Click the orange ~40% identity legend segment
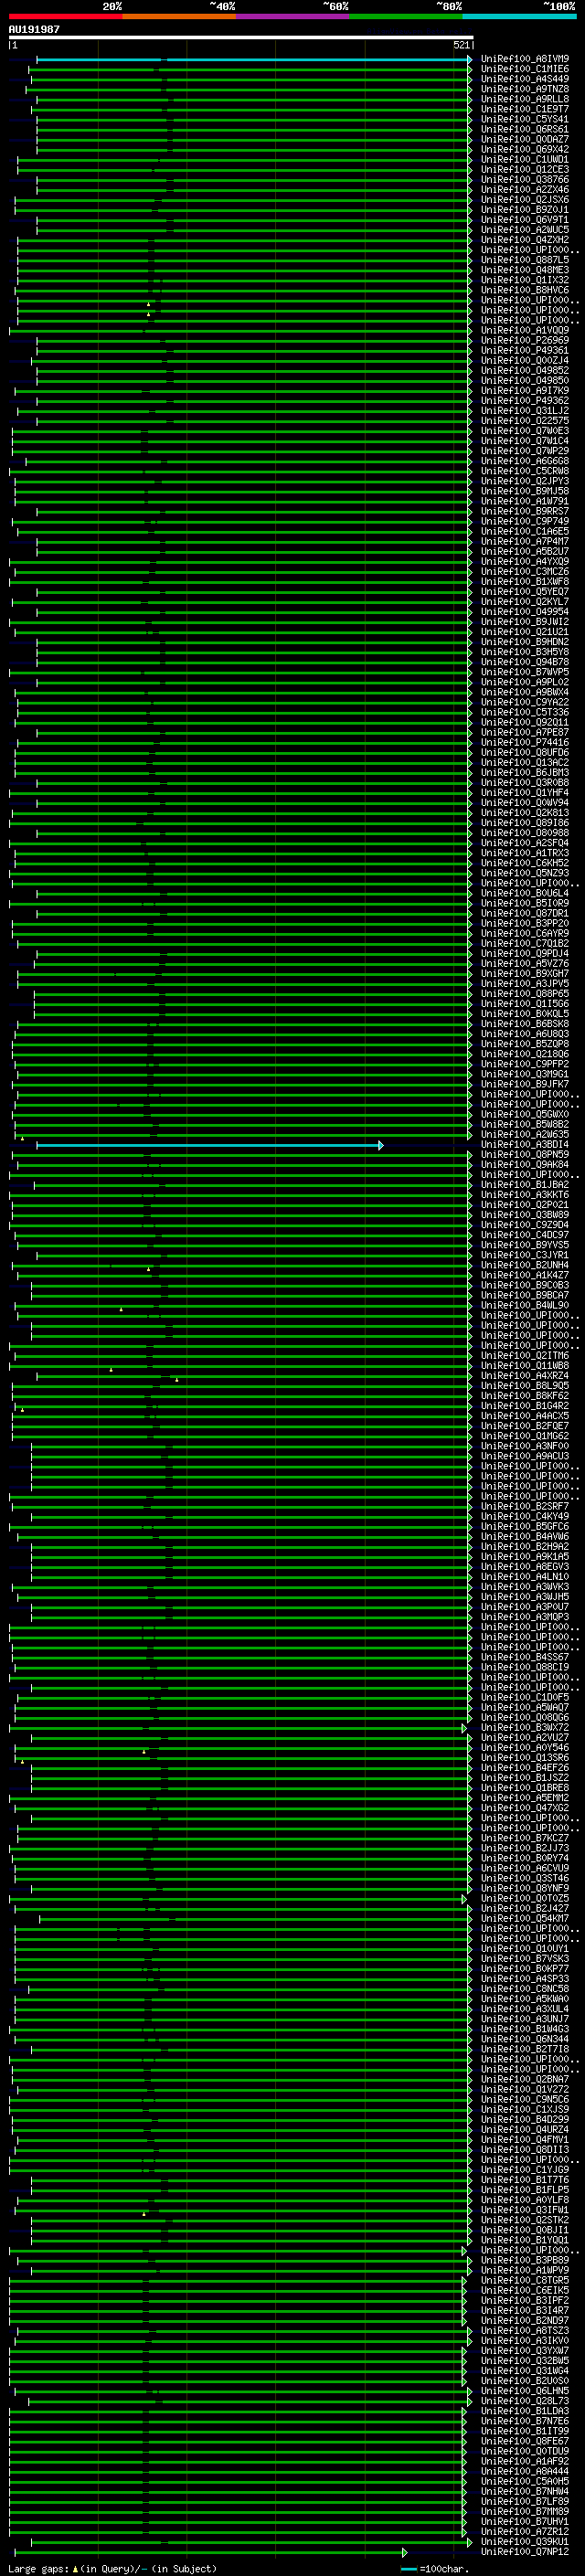The height and width of the screenshot is (2576, 585). coord(179,16)
